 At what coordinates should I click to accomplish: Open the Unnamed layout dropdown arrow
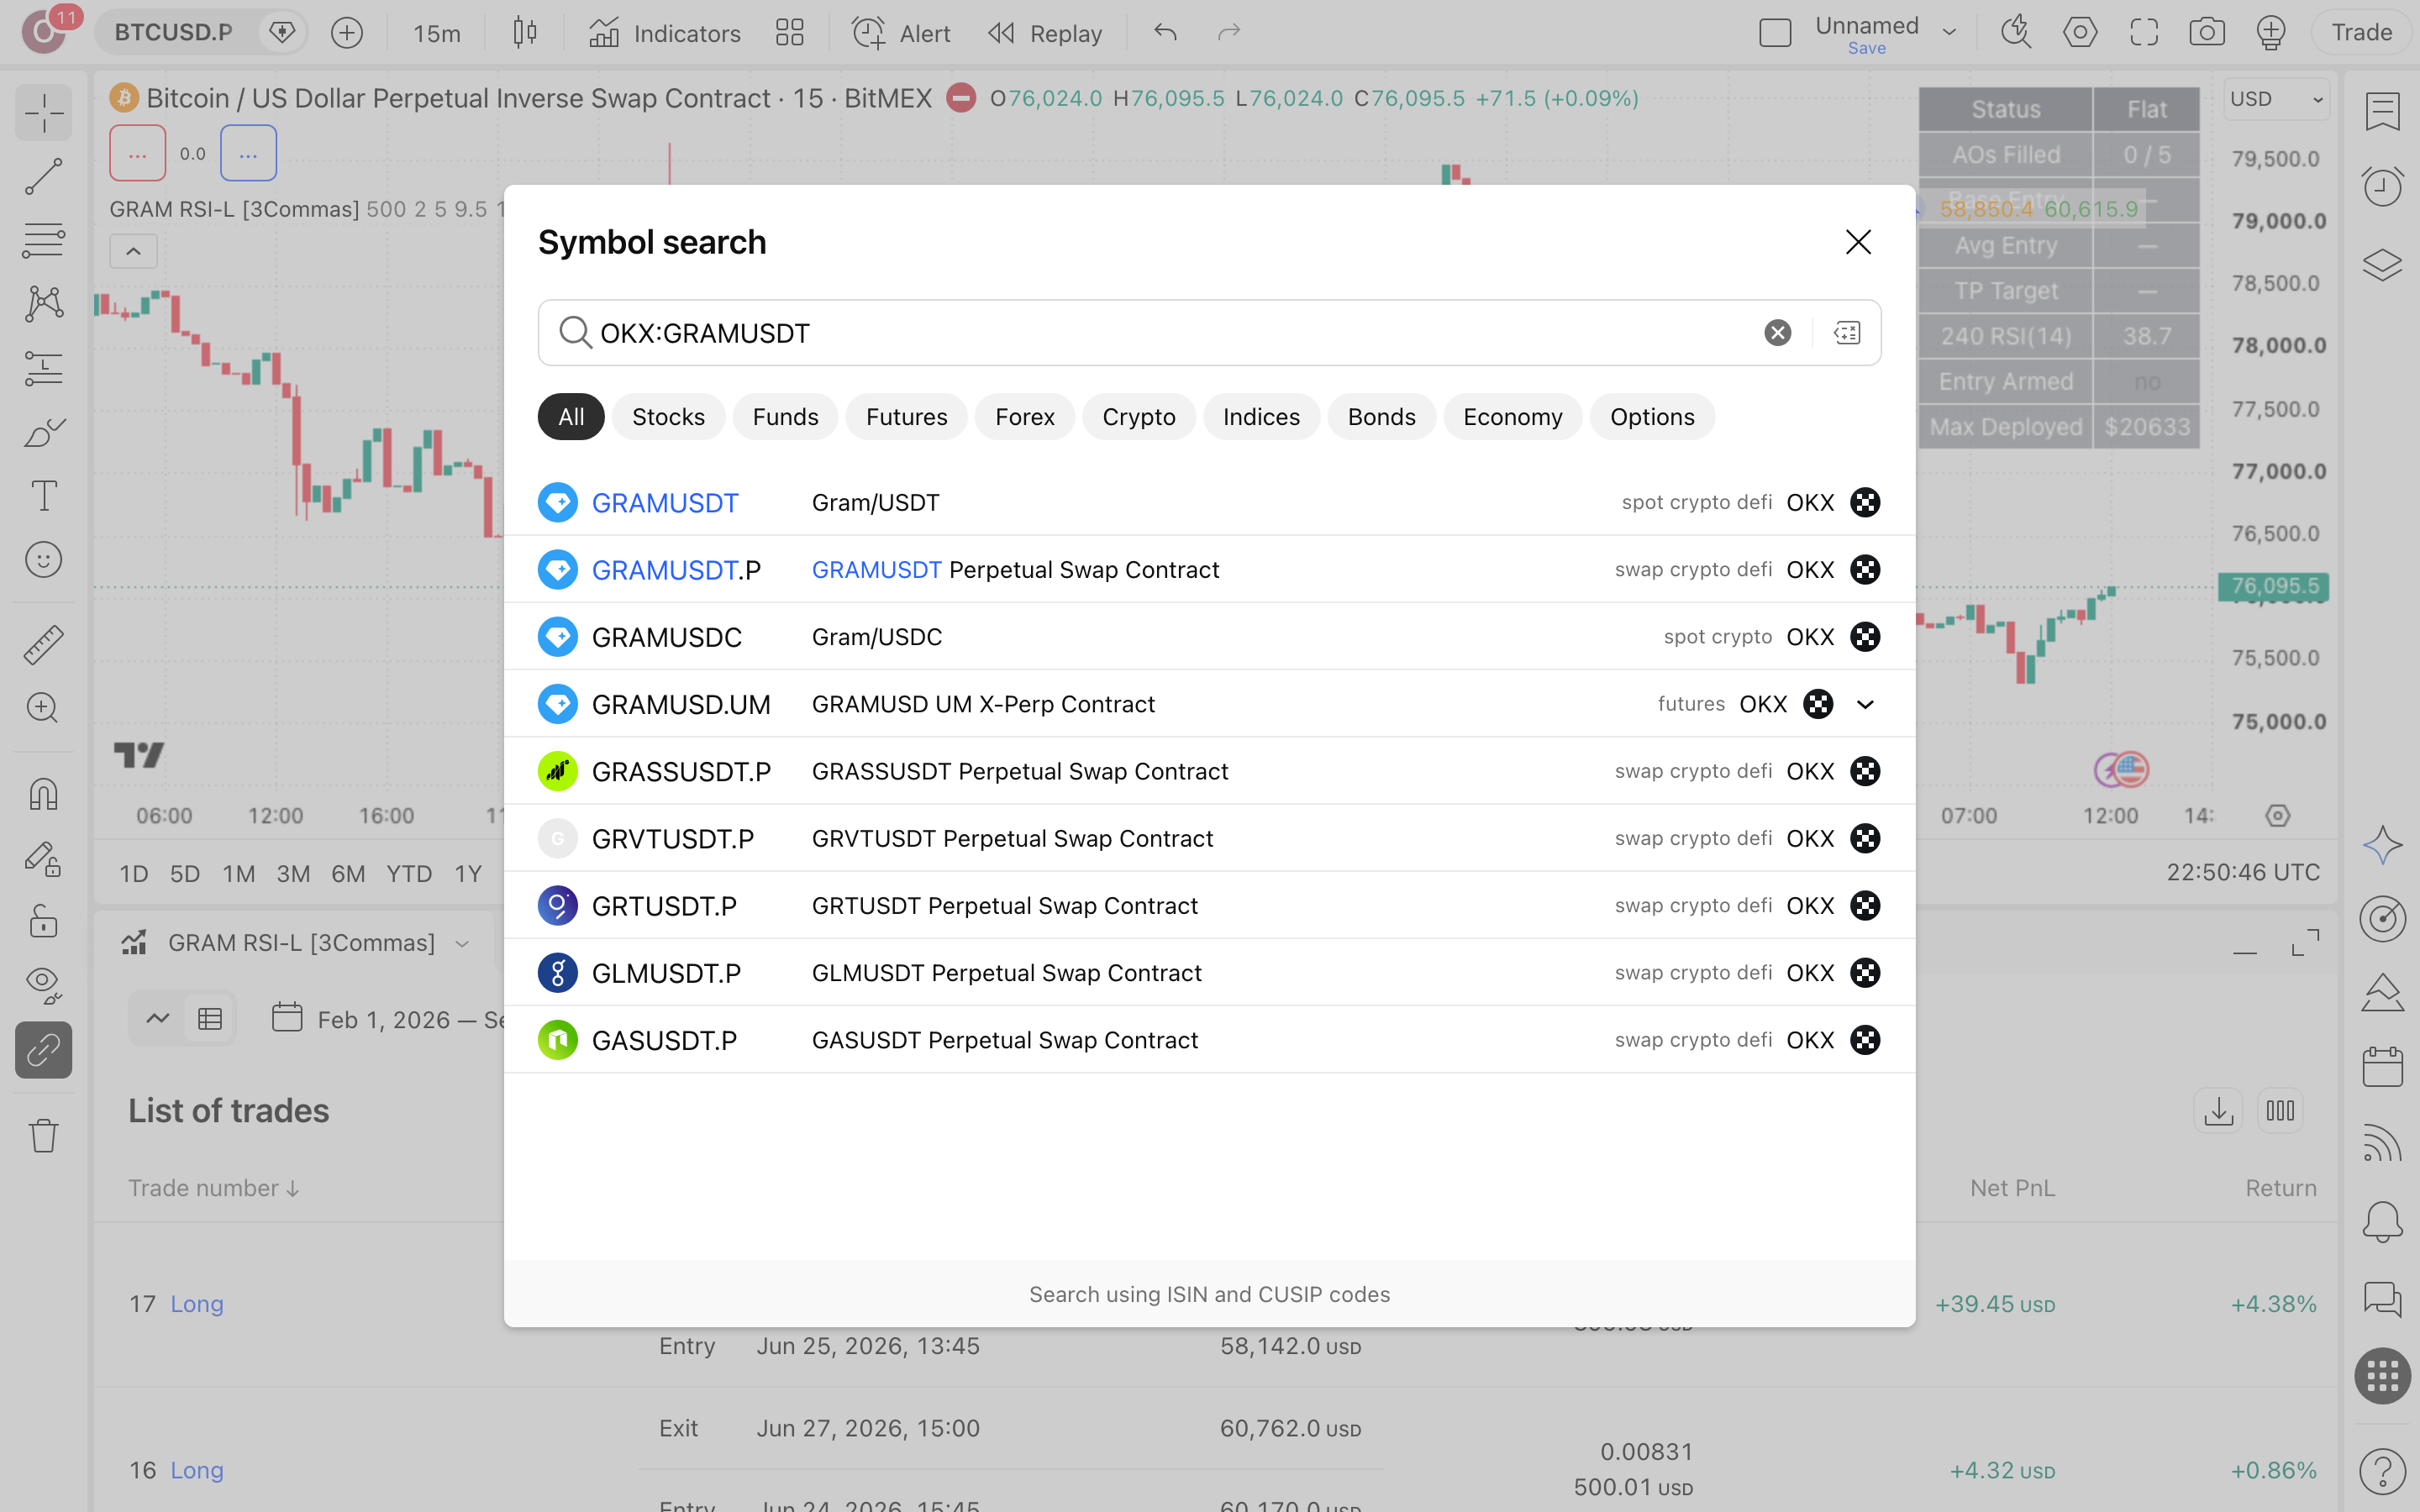[1949, 33]
